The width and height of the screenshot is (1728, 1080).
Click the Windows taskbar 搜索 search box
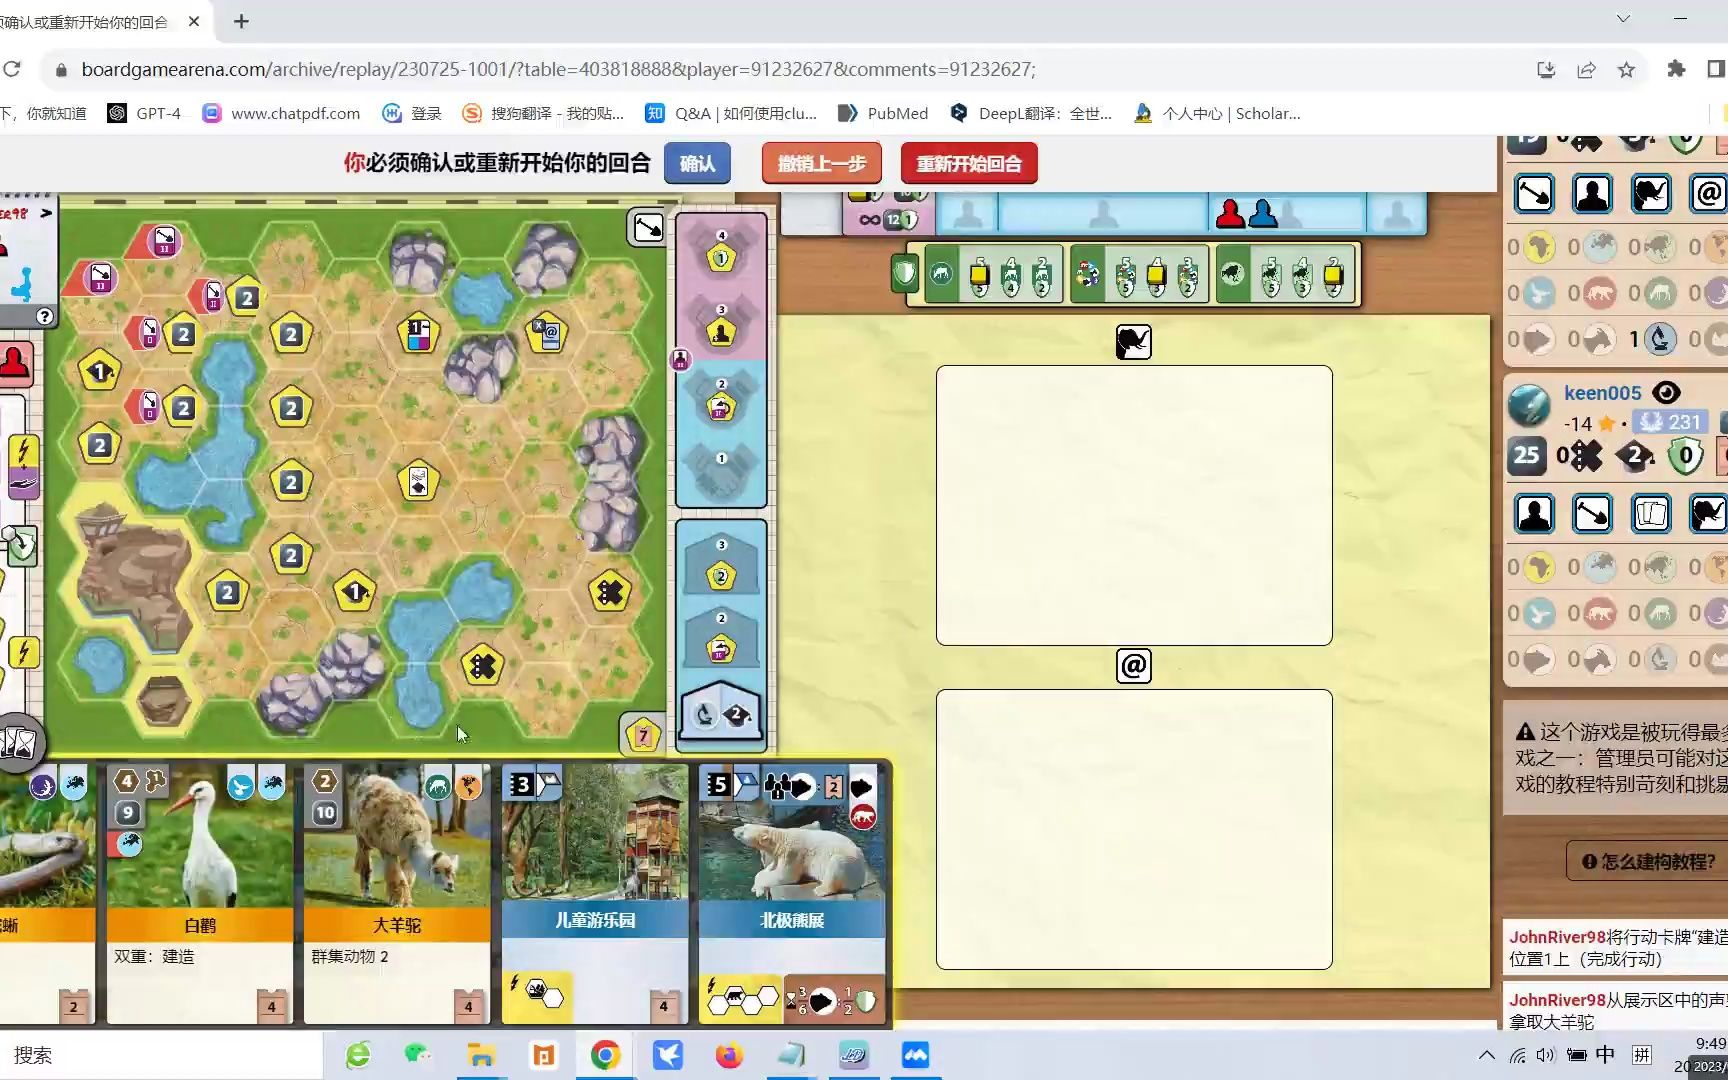160,1055
